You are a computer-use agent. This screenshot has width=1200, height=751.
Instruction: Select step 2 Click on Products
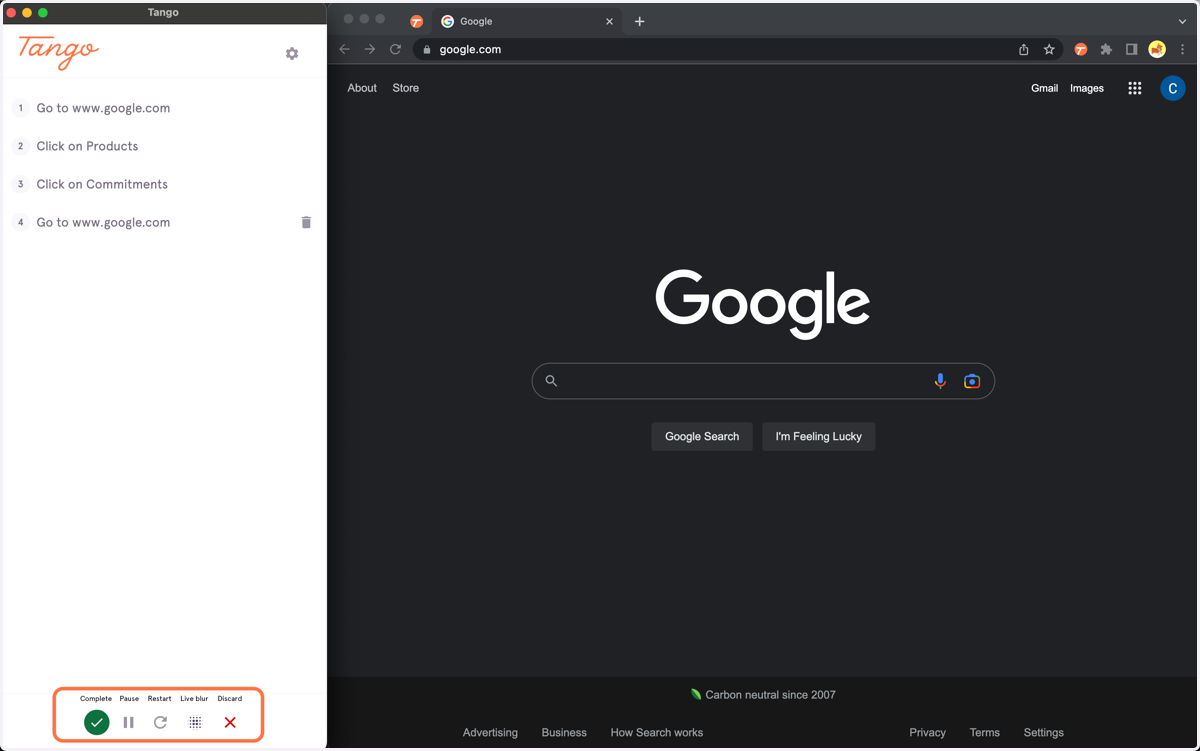(x=87, y=146)
